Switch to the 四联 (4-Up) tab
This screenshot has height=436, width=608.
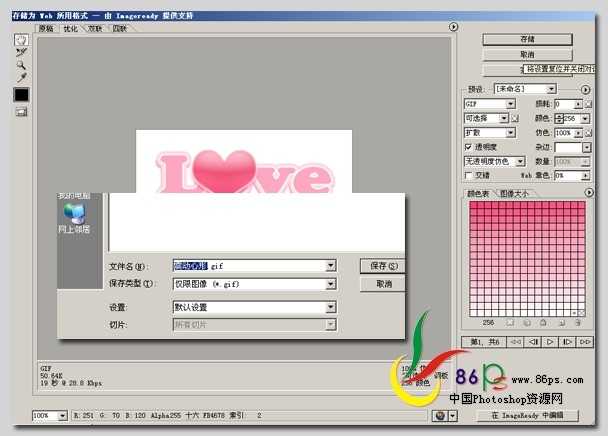(x=119, y=28)
